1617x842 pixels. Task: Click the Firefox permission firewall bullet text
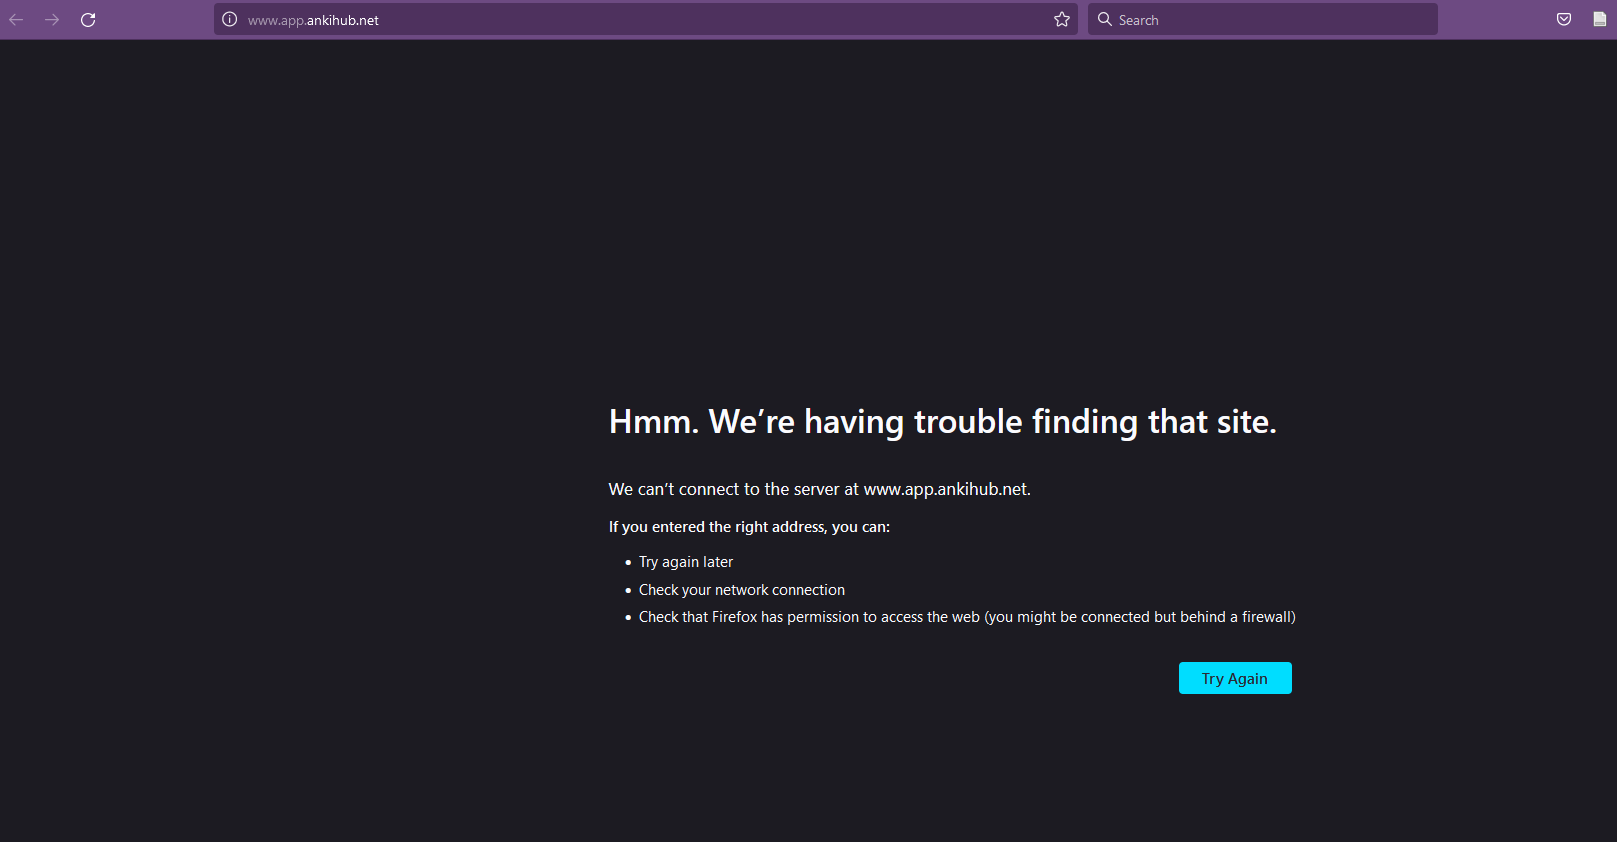pyautogui.click(x=966, y=617)
